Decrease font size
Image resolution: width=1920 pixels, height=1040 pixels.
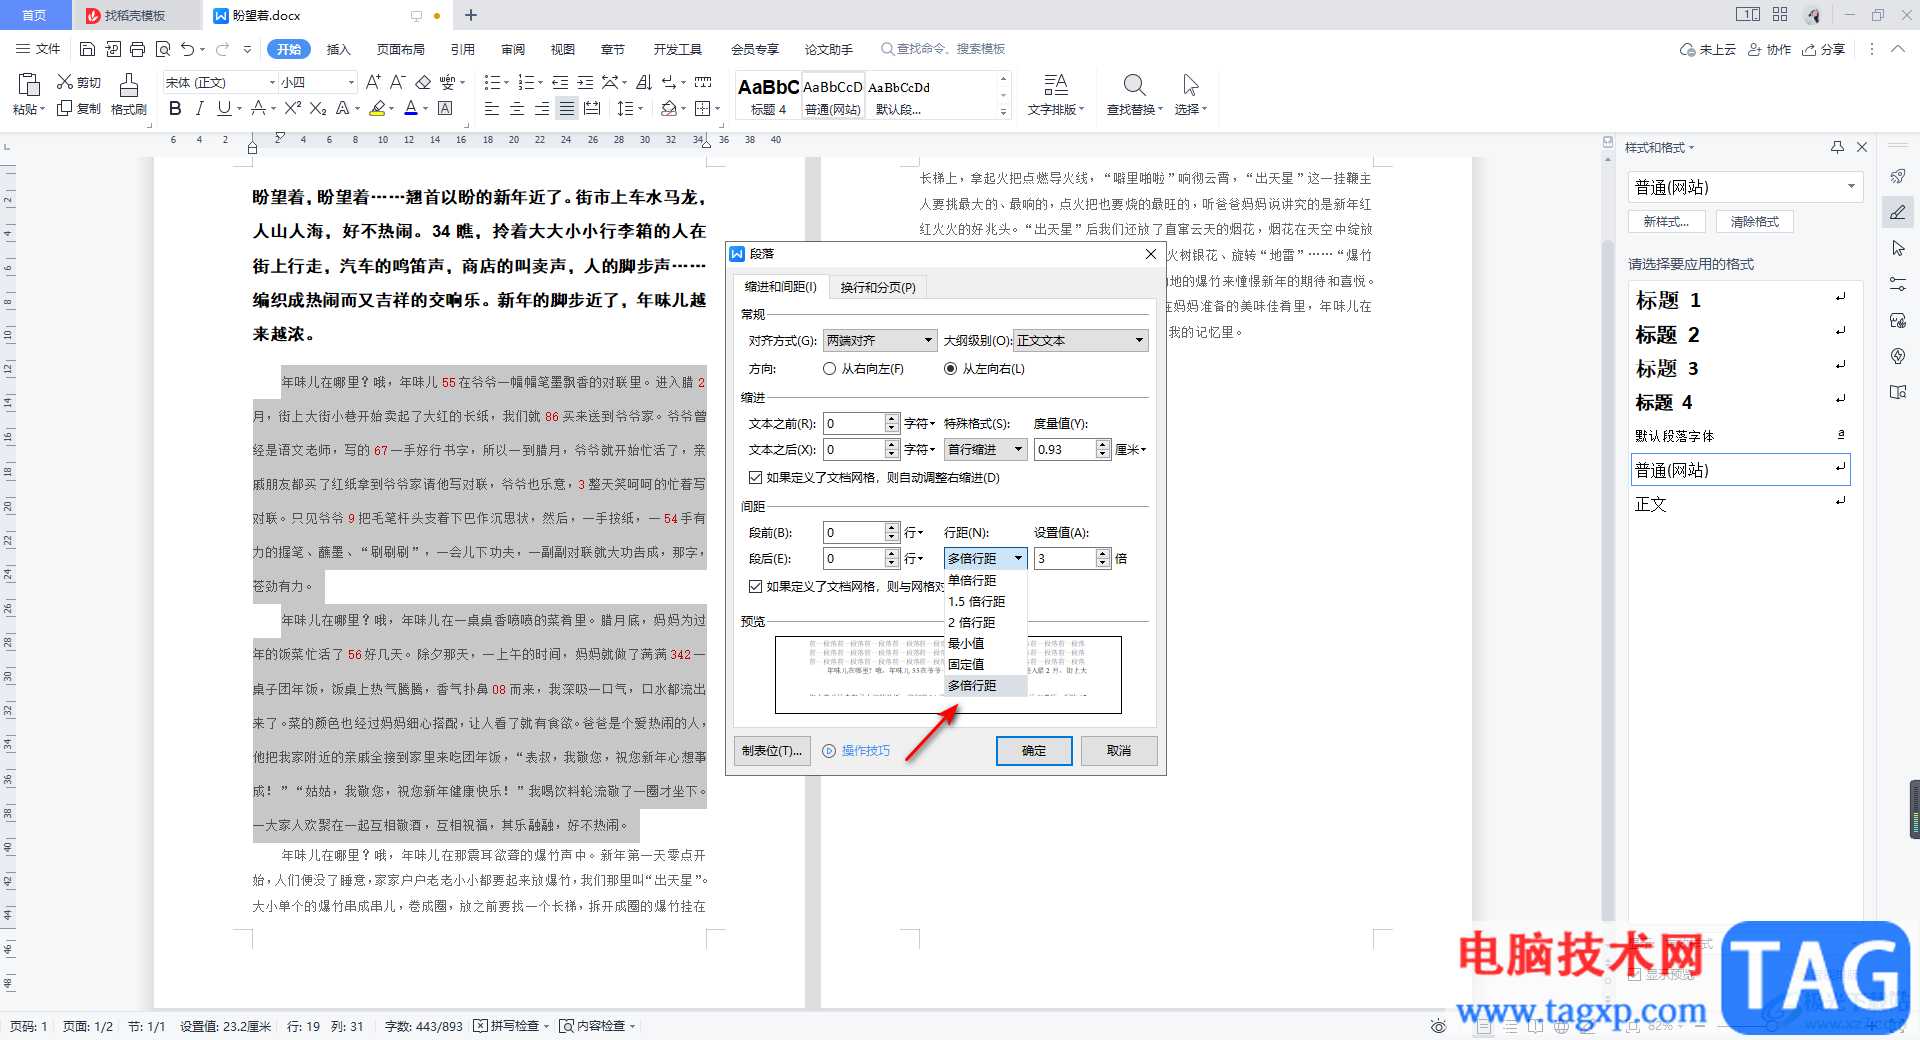click(x=397, y=82)
